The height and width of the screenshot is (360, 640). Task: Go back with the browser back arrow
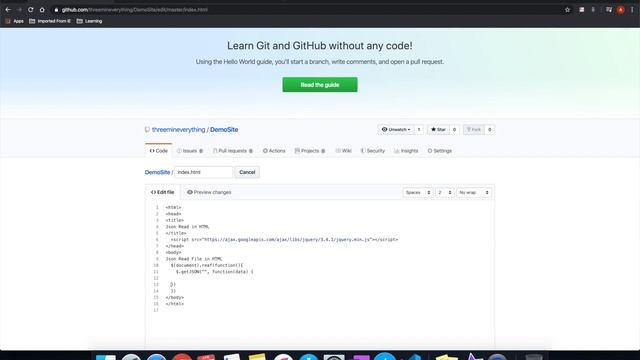click(8, 9)
